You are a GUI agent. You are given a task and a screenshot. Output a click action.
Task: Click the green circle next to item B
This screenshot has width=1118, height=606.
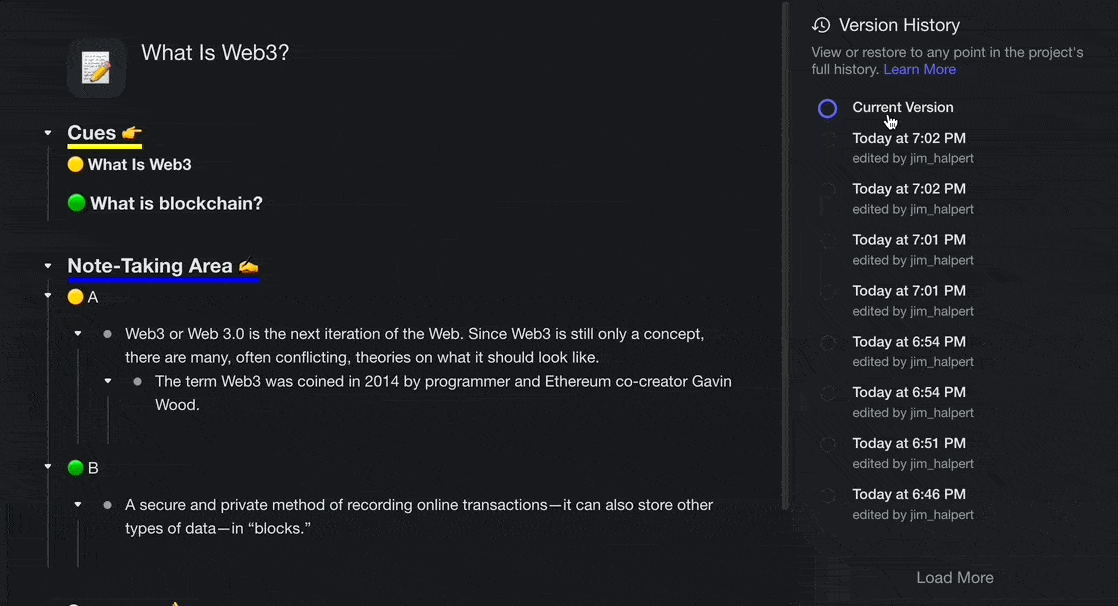(75, 467)
